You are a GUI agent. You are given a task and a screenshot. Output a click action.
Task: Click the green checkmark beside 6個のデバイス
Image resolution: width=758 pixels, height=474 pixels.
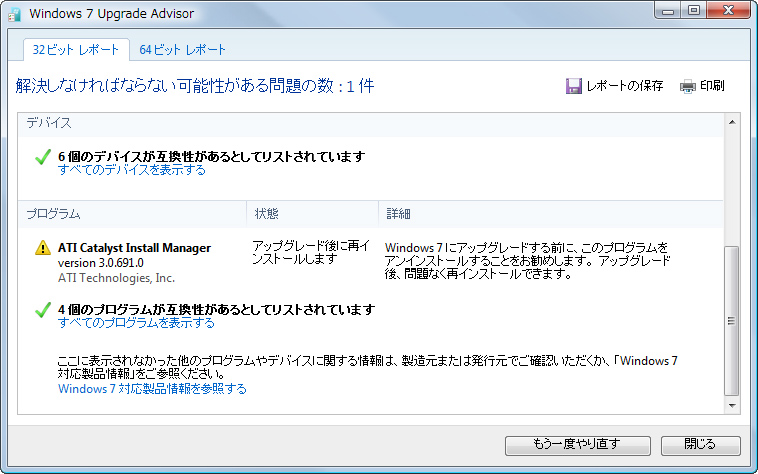[x=43, y=157]
